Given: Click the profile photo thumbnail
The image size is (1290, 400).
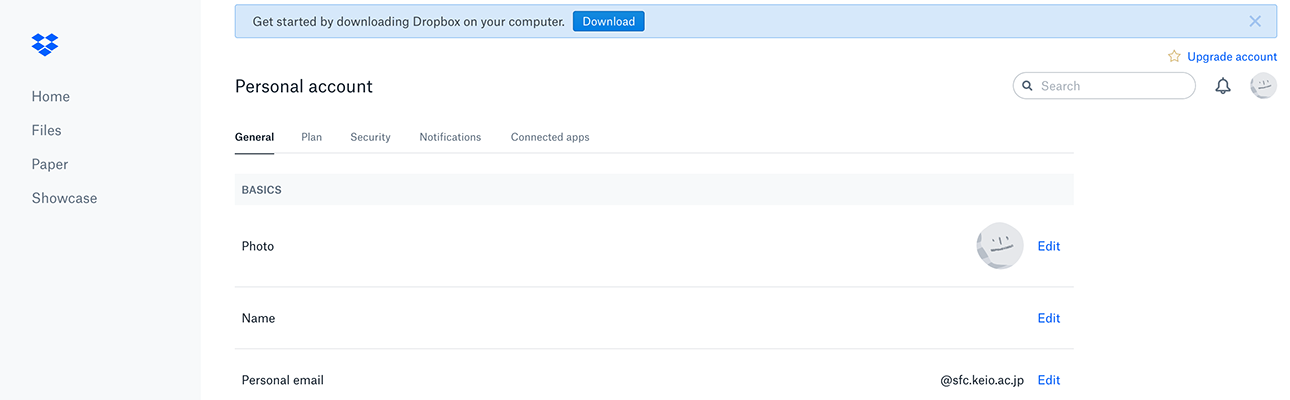Looking at the screenshot, I should click(999, 246).
